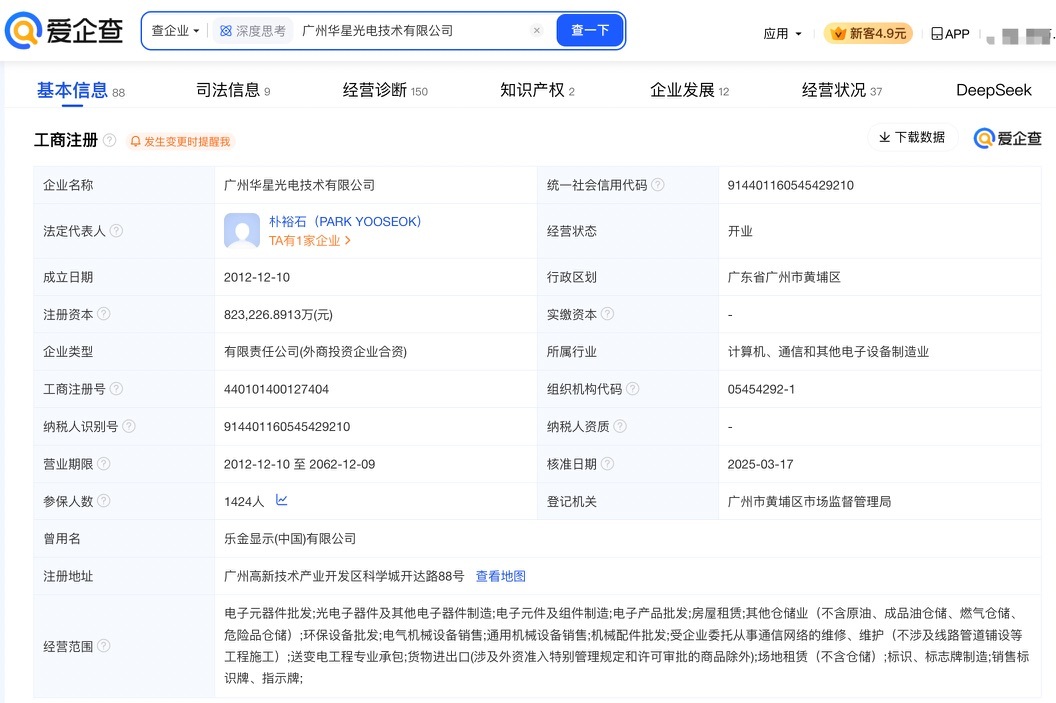Open the trend chart icon next to 1424人
Image resolution: width=1056 pixels, height=703 pixels.
click(x=282, y=500)
